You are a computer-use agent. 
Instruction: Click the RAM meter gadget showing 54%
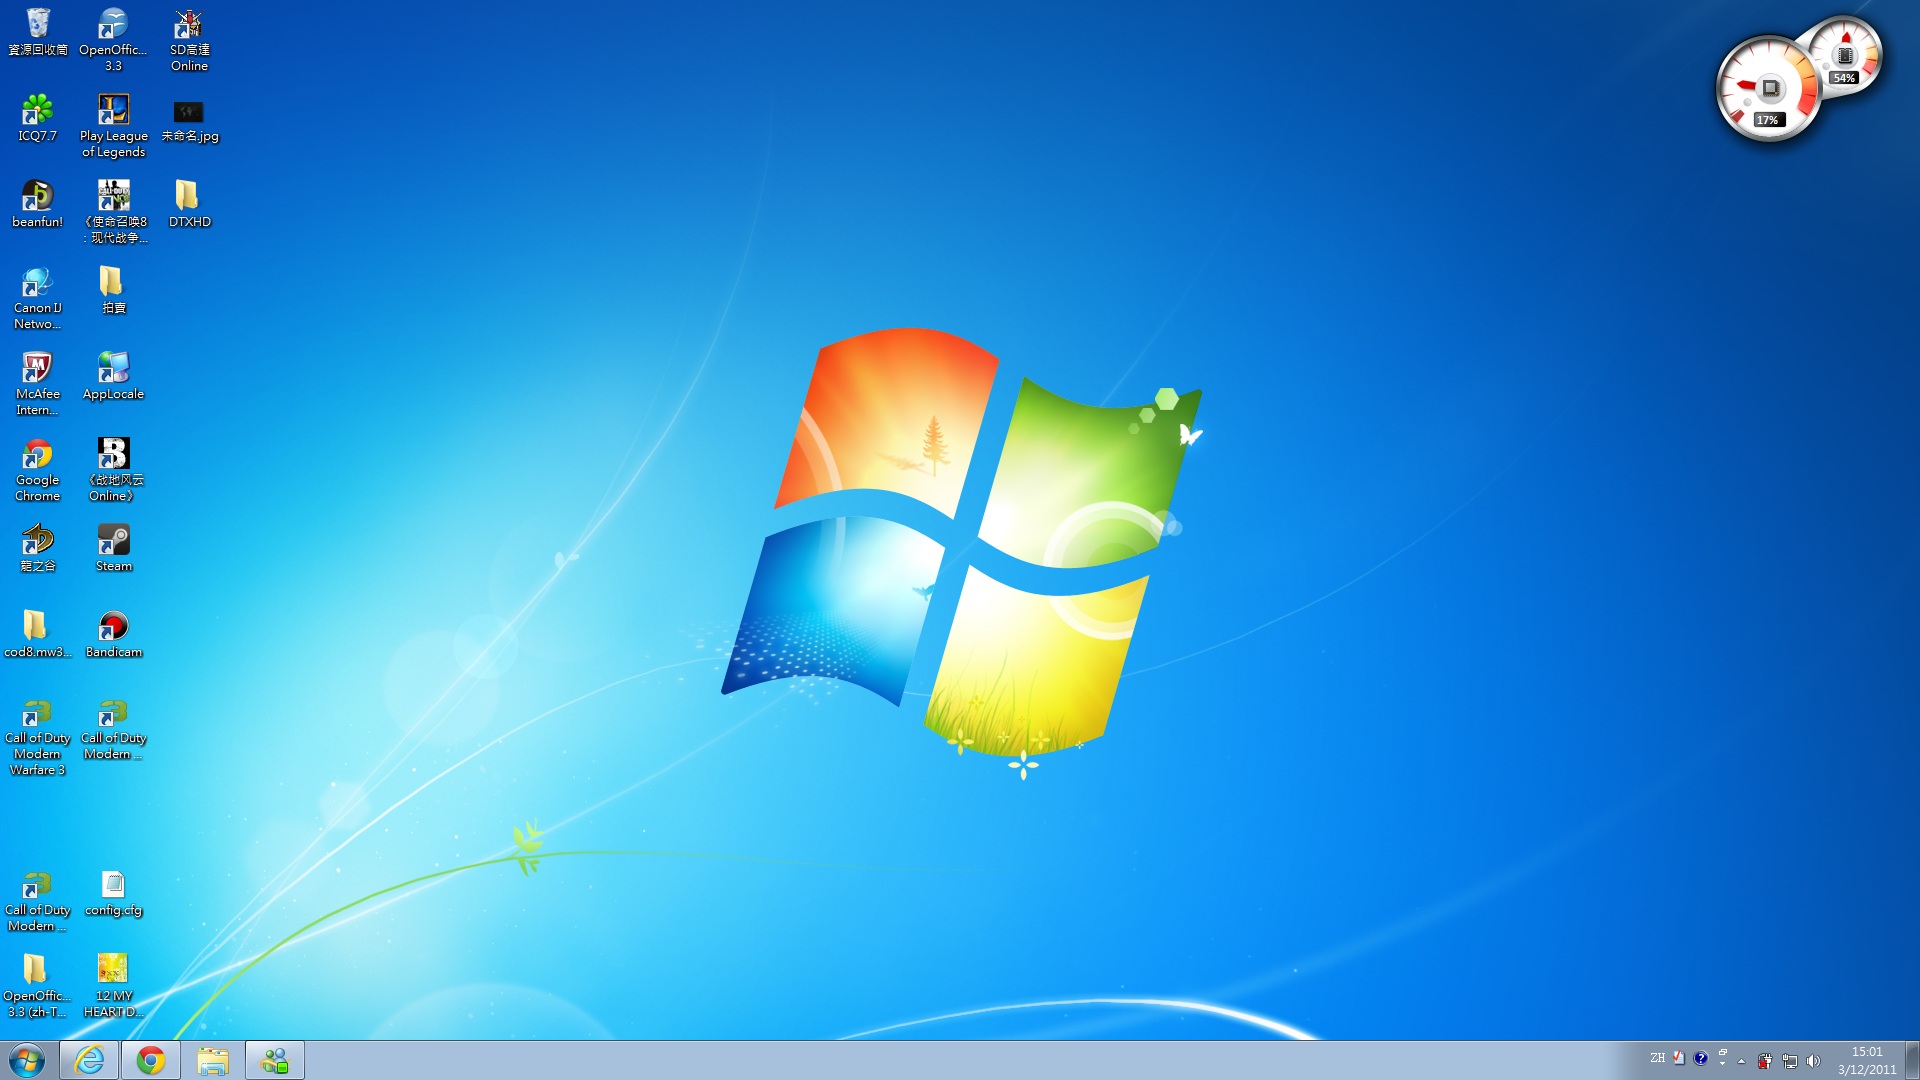click(x=1847, y=55)
